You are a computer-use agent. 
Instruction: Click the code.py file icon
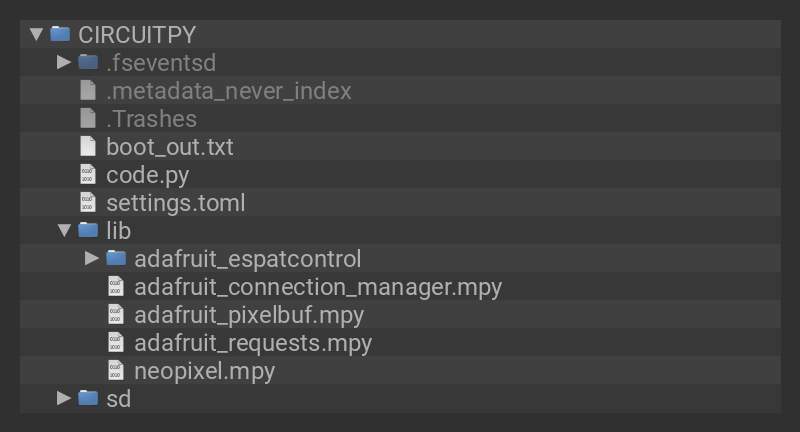coord(88,174)
